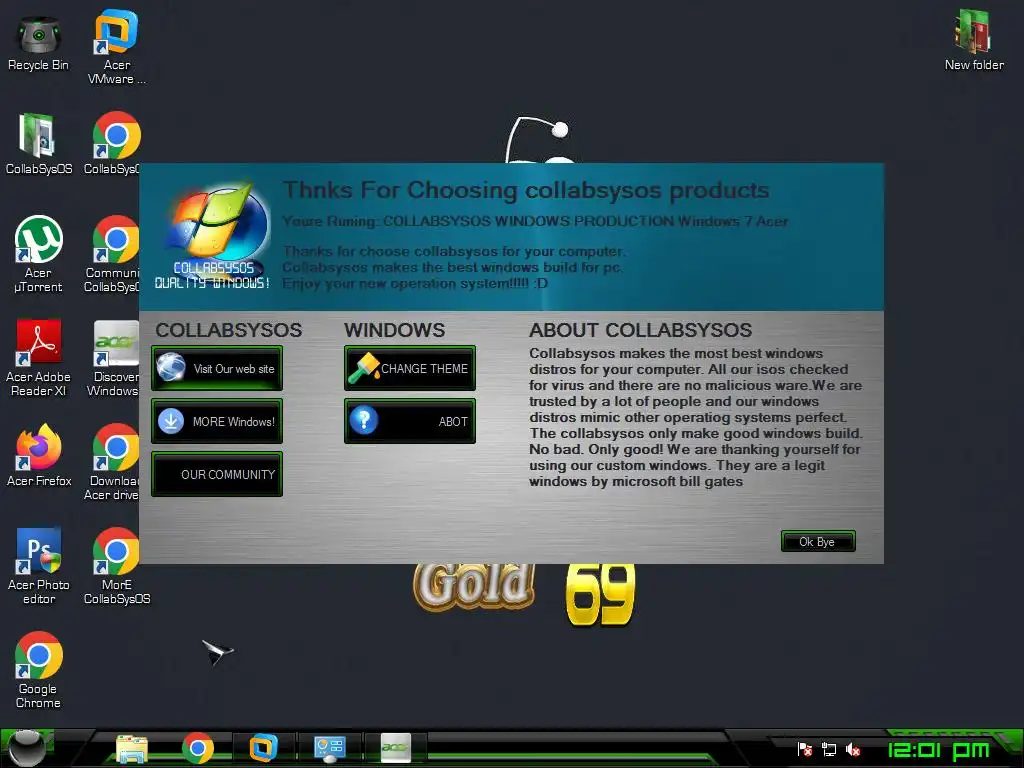The image size is (1024, 768).
Task: Launch Acer Adobe Reader XI shortcut
Action: (x=38, y=358)
